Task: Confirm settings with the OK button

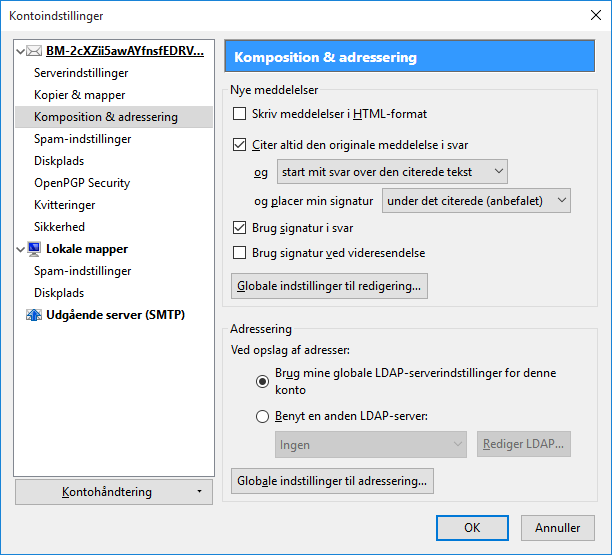Action: coord(472,528)
